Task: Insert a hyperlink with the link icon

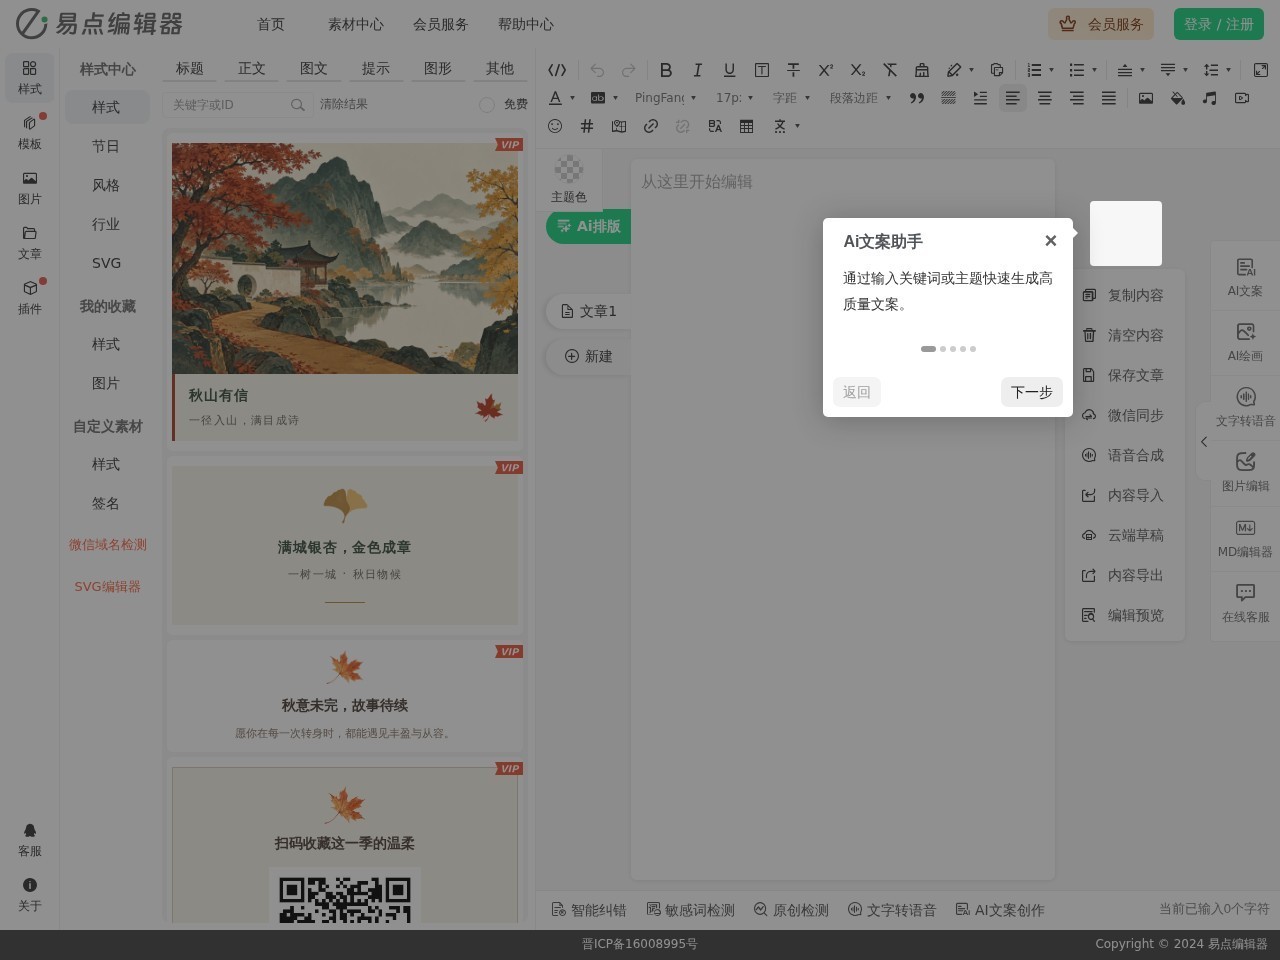Action: pyautogui.click(x=651, y=126)
